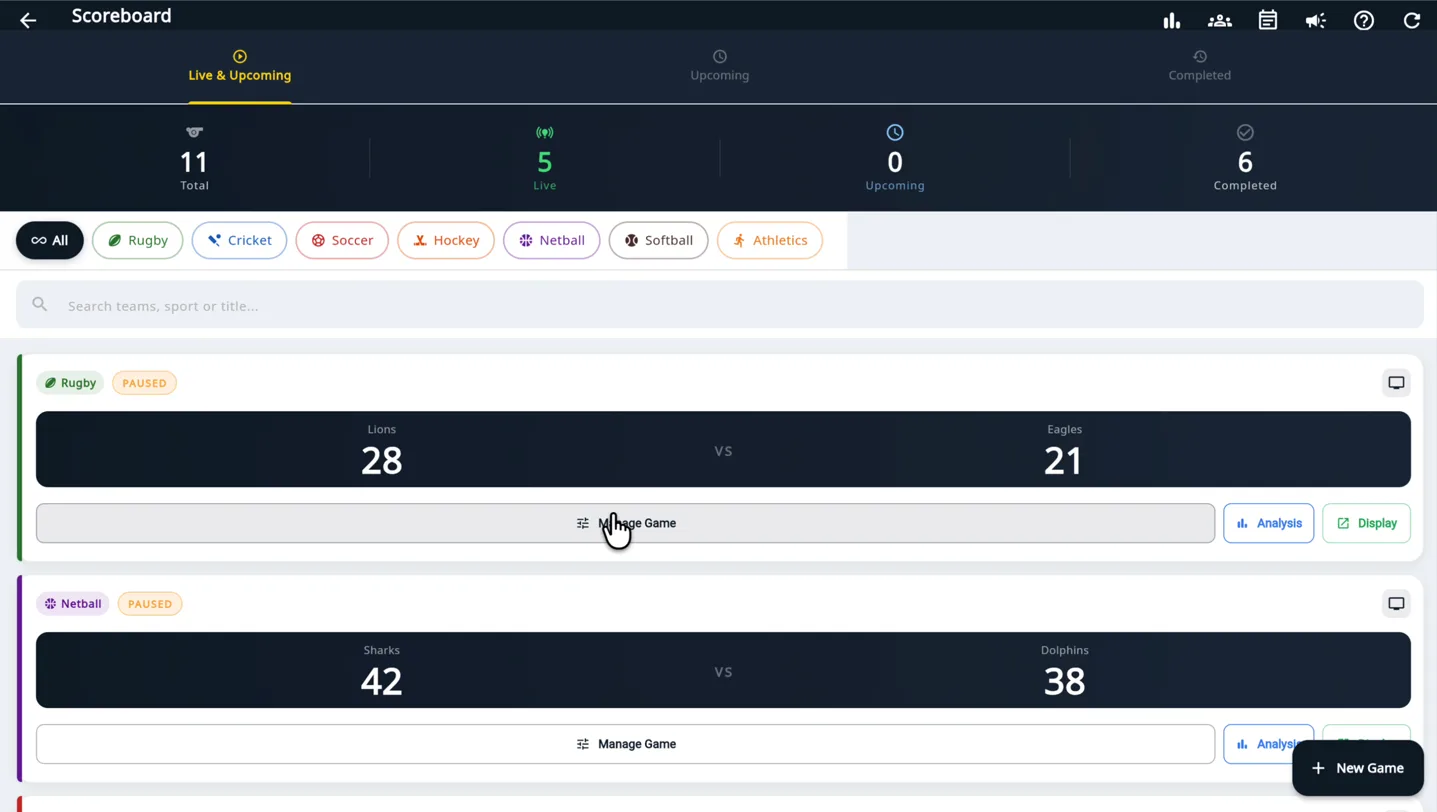This screenshot has height=812, width=1437.
Task: Click the Eagles score 21
Action: click(1063, 460)
